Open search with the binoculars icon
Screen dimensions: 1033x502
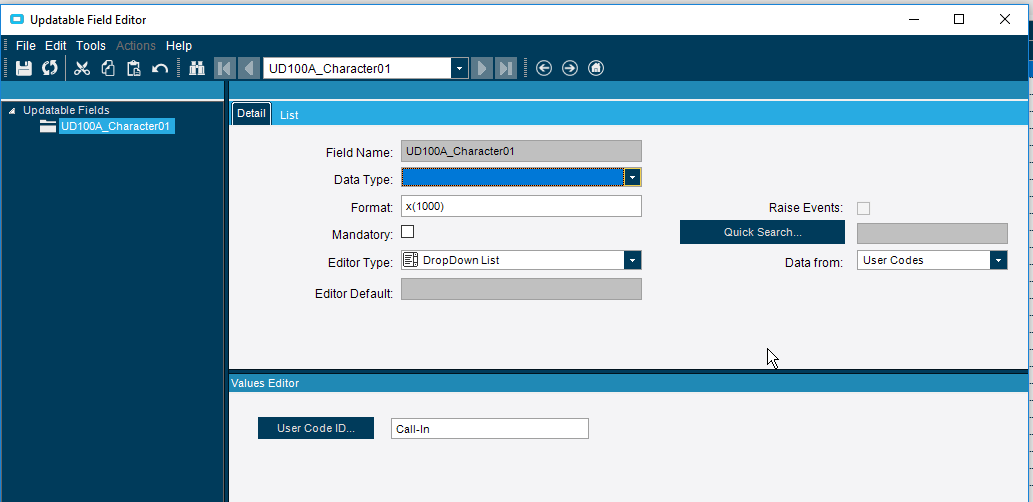tap(197, 68)
